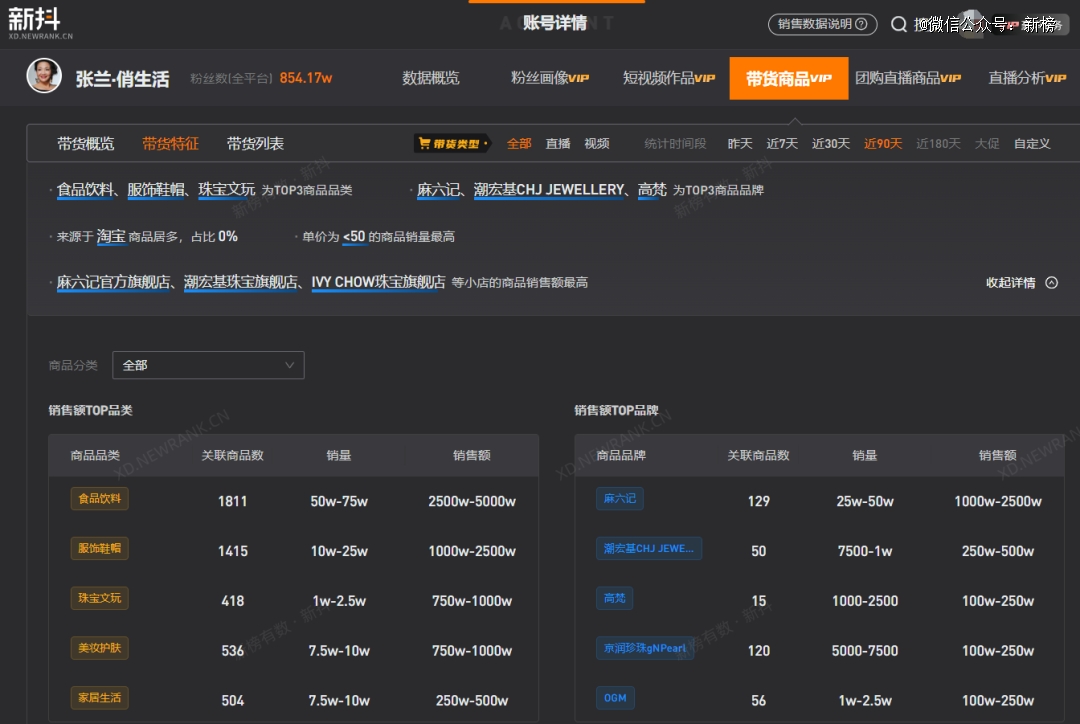
Task: Choose the 近30天 time range
Action: [x=831, y=143]
